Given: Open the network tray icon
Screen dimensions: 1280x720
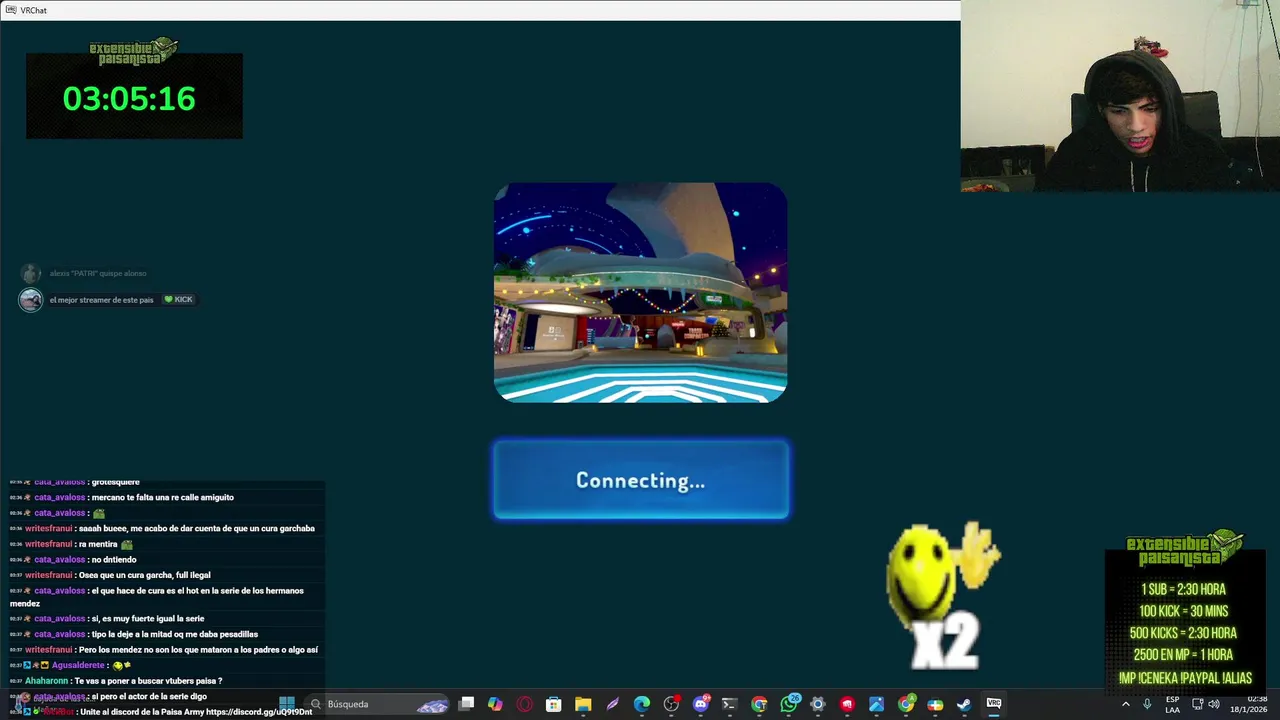Looking at the screenshot, I should pyautogui.click(x=1199, y=704).
